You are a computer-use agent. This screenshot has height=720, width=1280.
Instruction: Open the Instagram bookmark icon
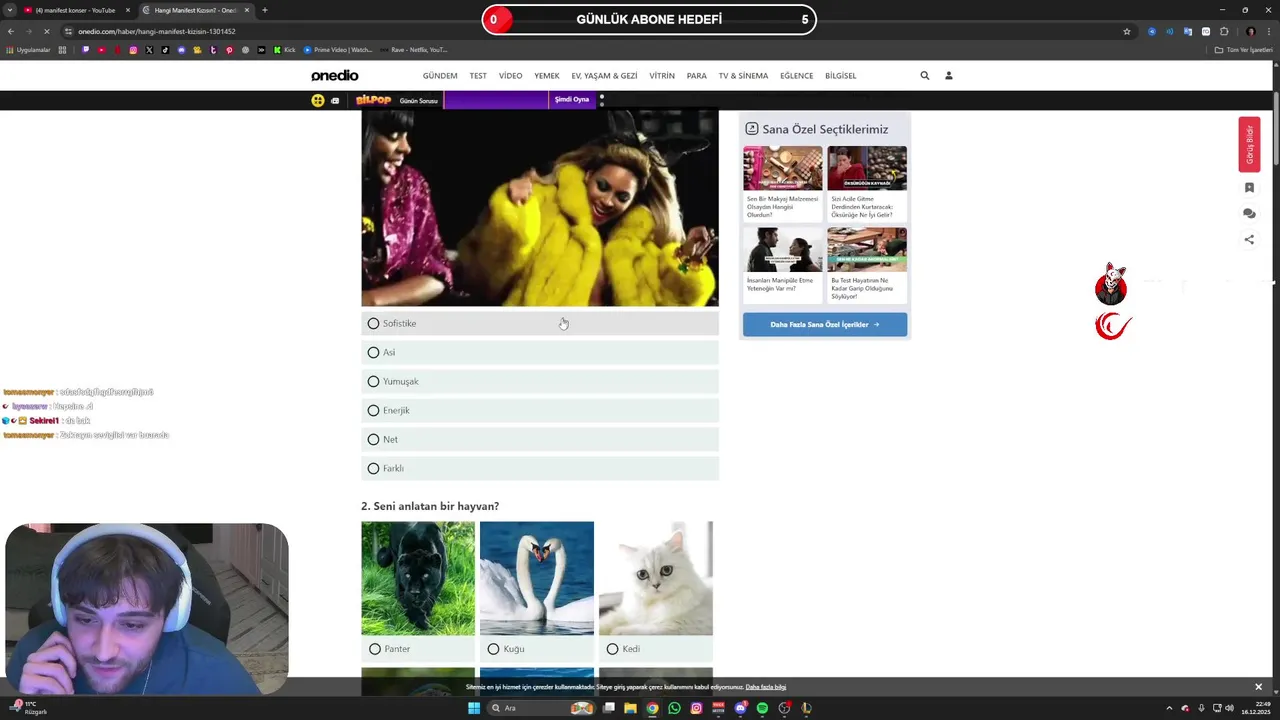click(x=133, y=49)
